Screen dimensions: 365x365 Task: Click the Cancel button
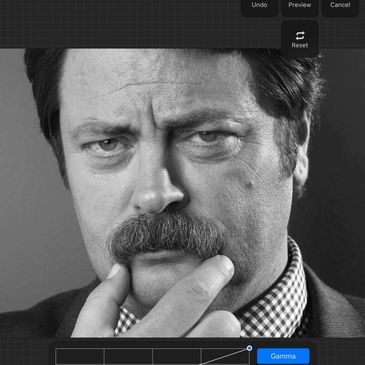(x=340, y=7)
